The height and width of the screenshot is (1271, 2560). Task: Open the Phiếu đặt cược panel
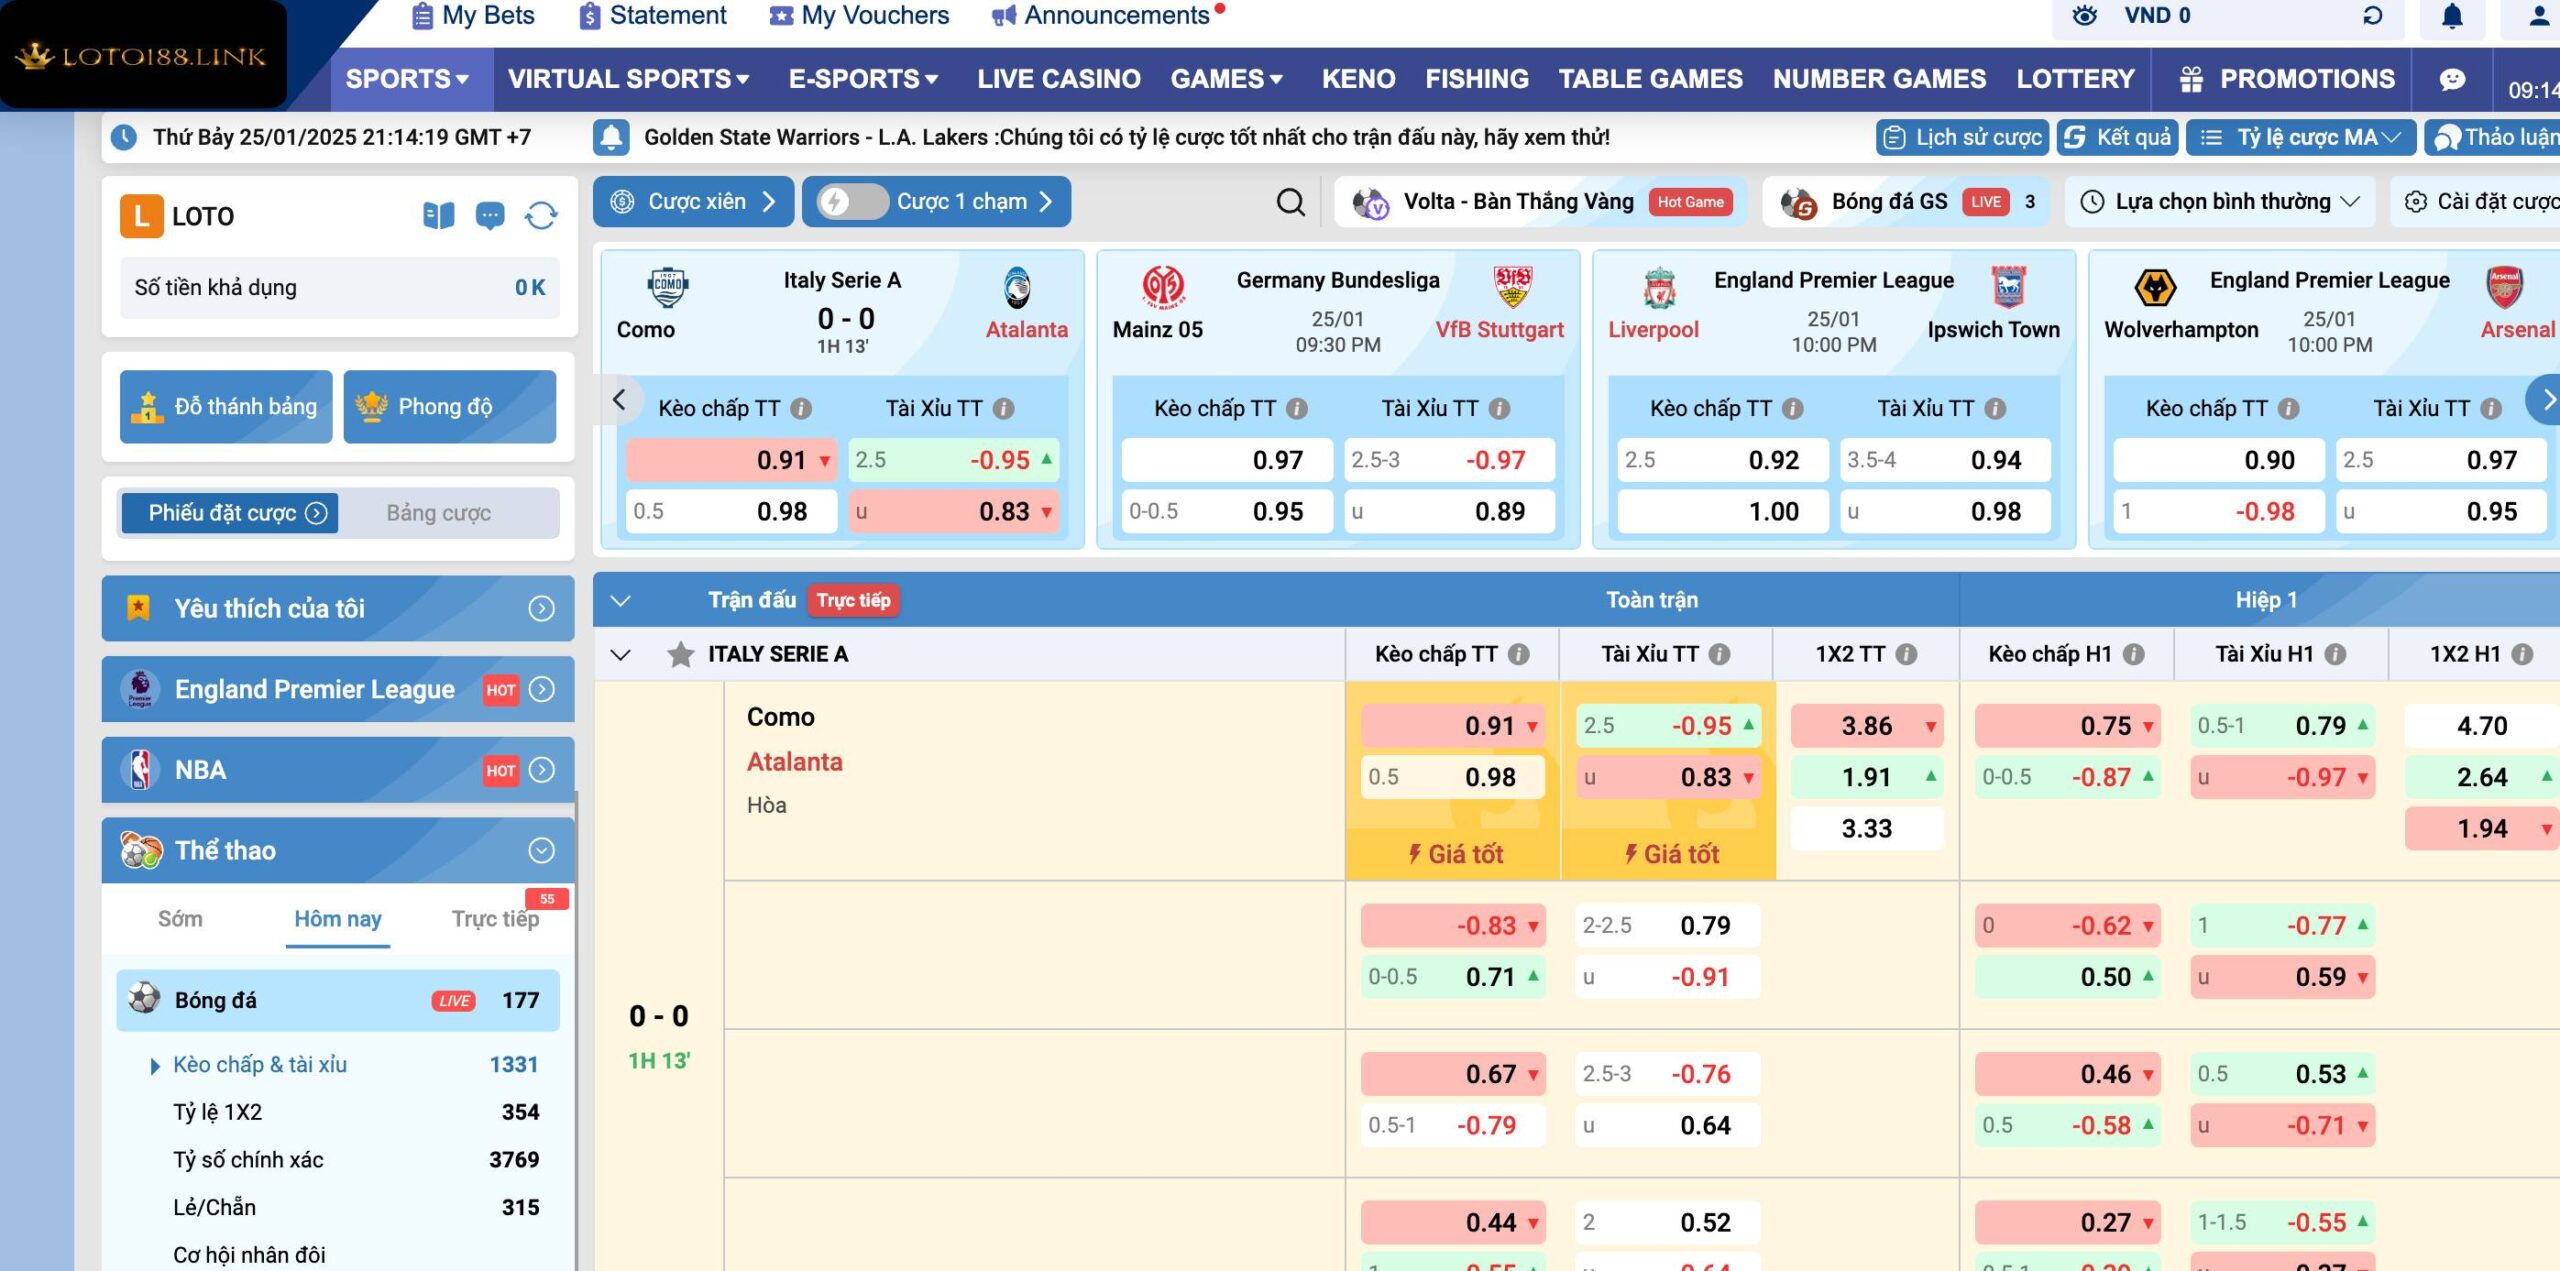(229, 512)
